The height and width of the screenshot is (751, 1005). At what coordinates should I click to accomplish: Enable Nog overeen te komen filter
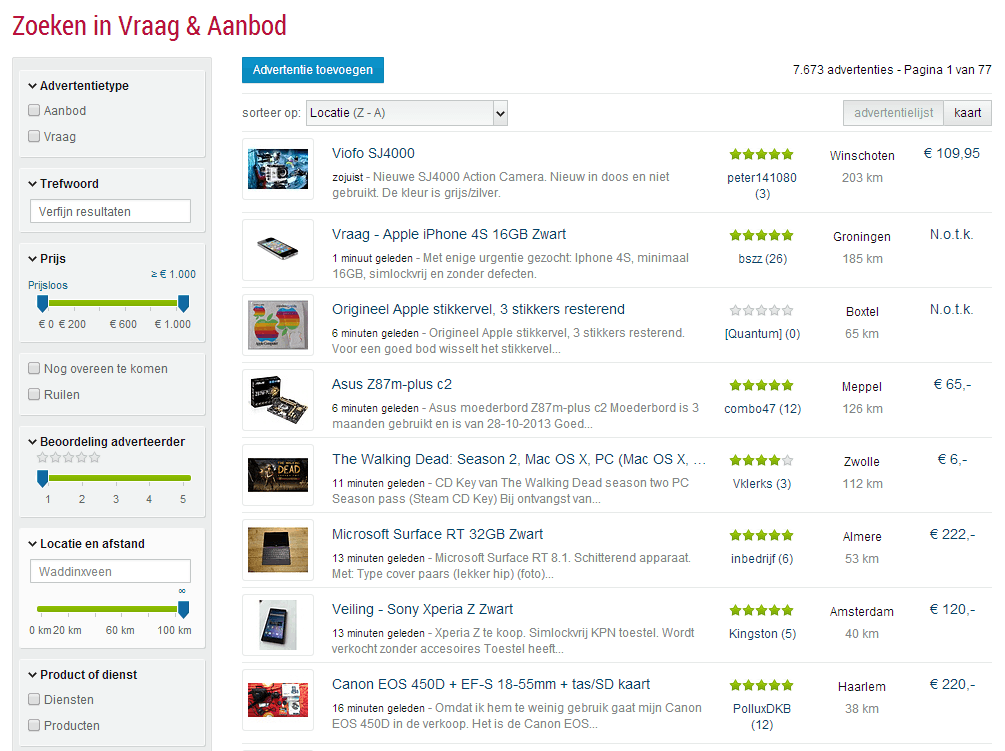(x=34, y=368)
